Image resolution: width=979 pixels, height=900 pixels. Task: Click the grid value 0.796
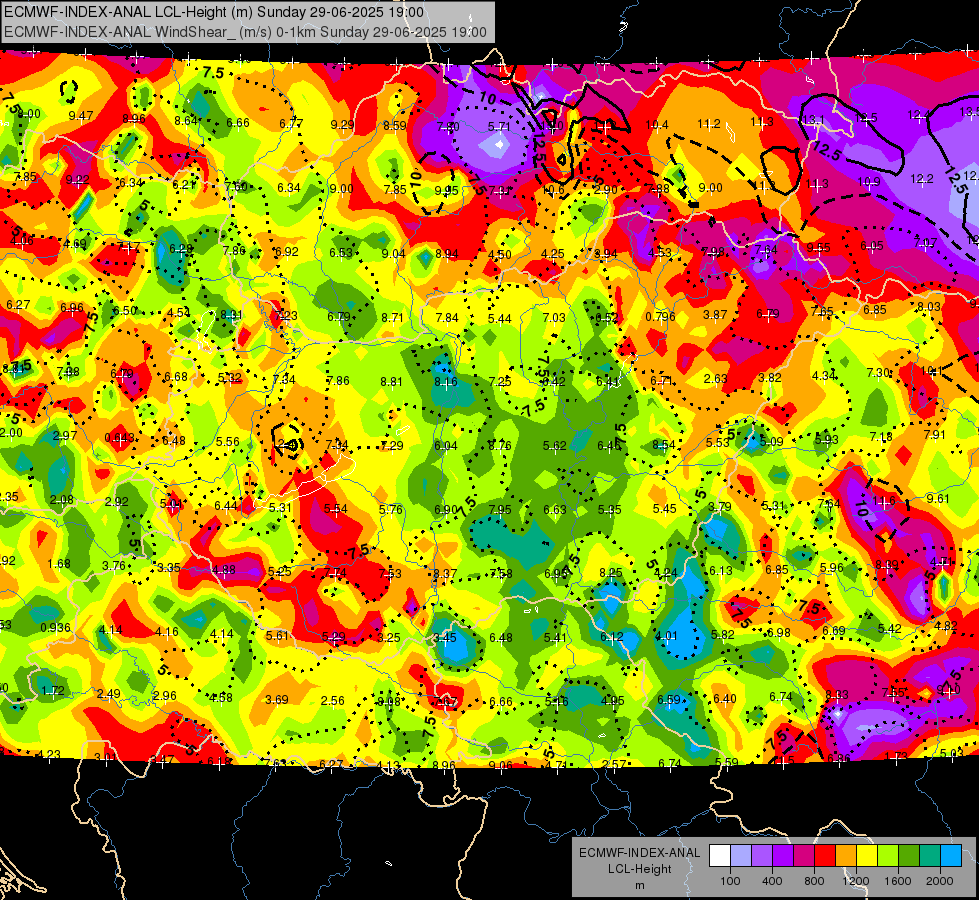click(661, 316)
